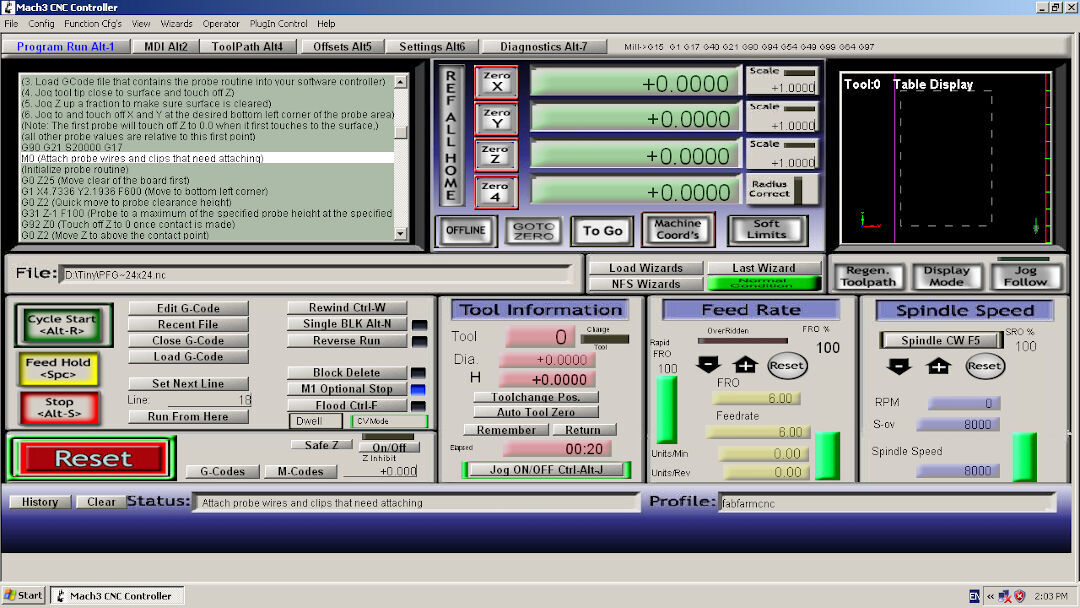
Task: Toggle Machine Coord's display
Action: click(678, 229)
